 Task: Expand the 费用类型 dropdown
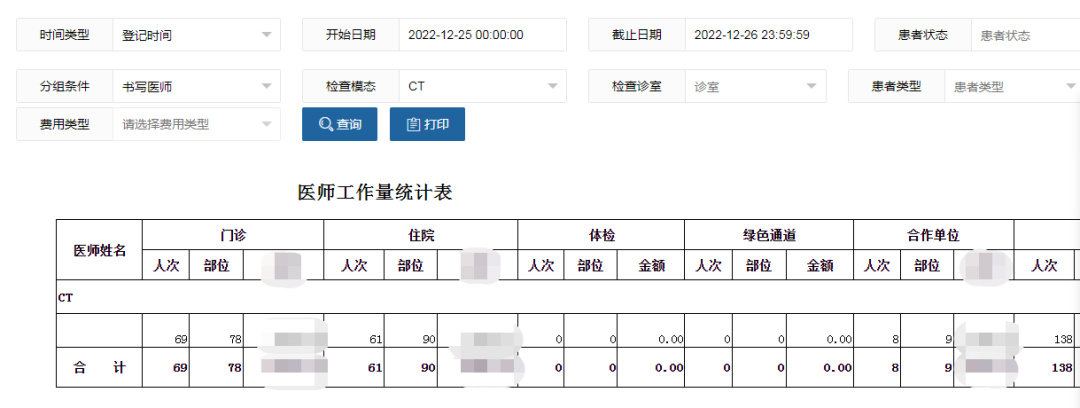pyautogui.click(x=196, y=124)
